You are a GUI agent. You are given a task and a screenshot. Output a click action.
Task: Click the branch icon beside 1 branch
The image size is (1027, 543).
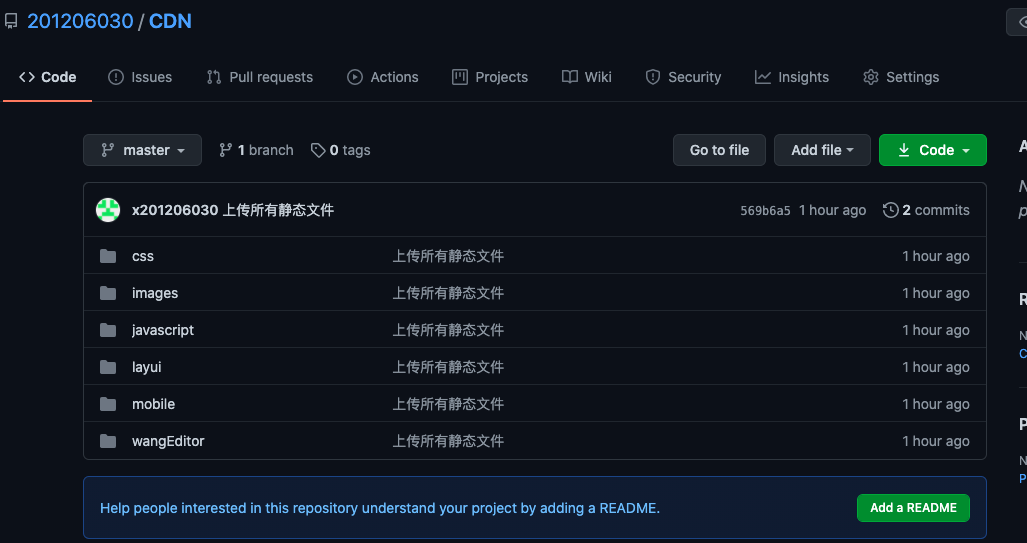click(225, 150)
